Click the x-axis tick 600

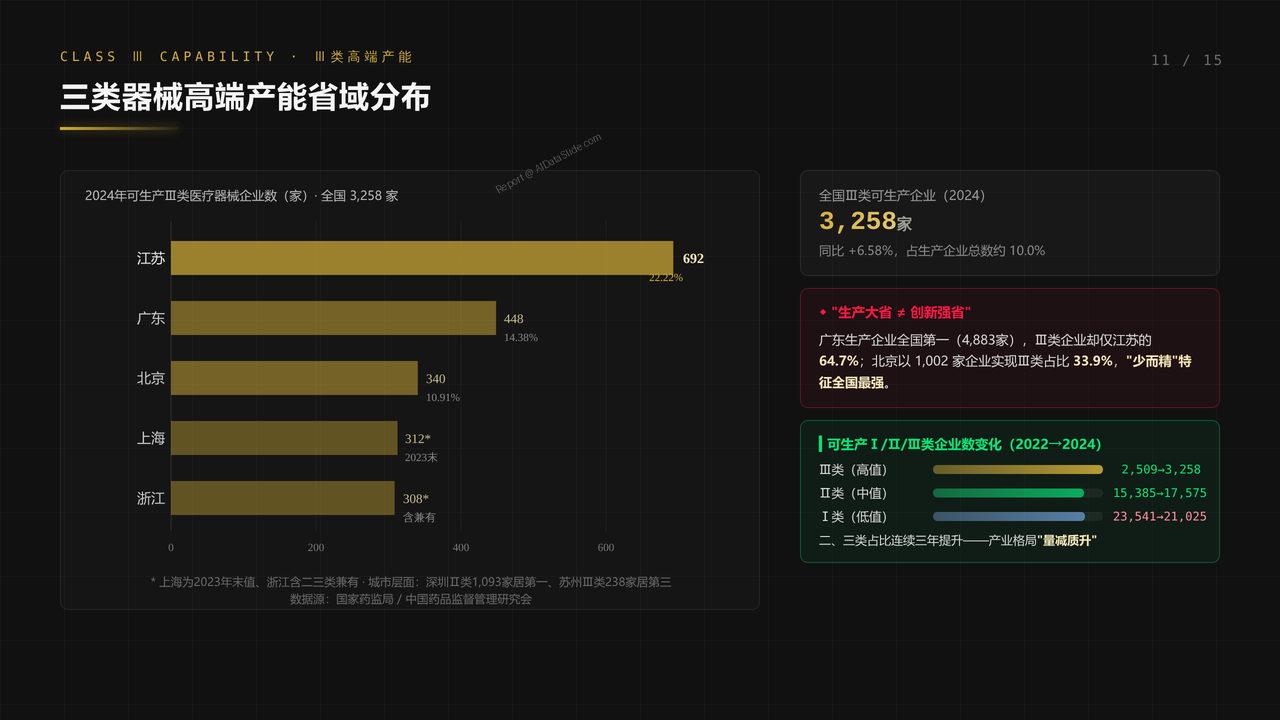click(x=606, y=547)
